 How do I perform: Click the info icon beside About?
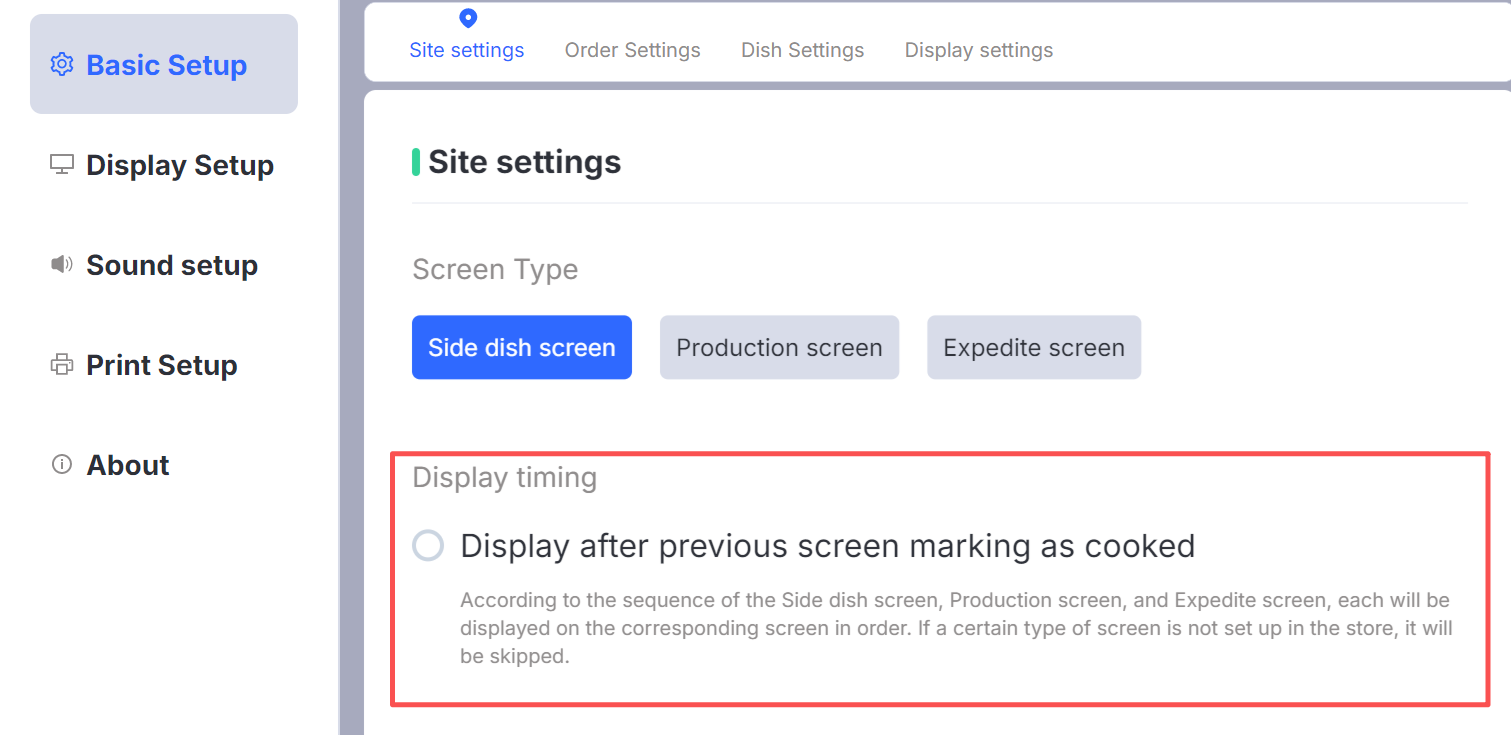click(x=62, y=465)
